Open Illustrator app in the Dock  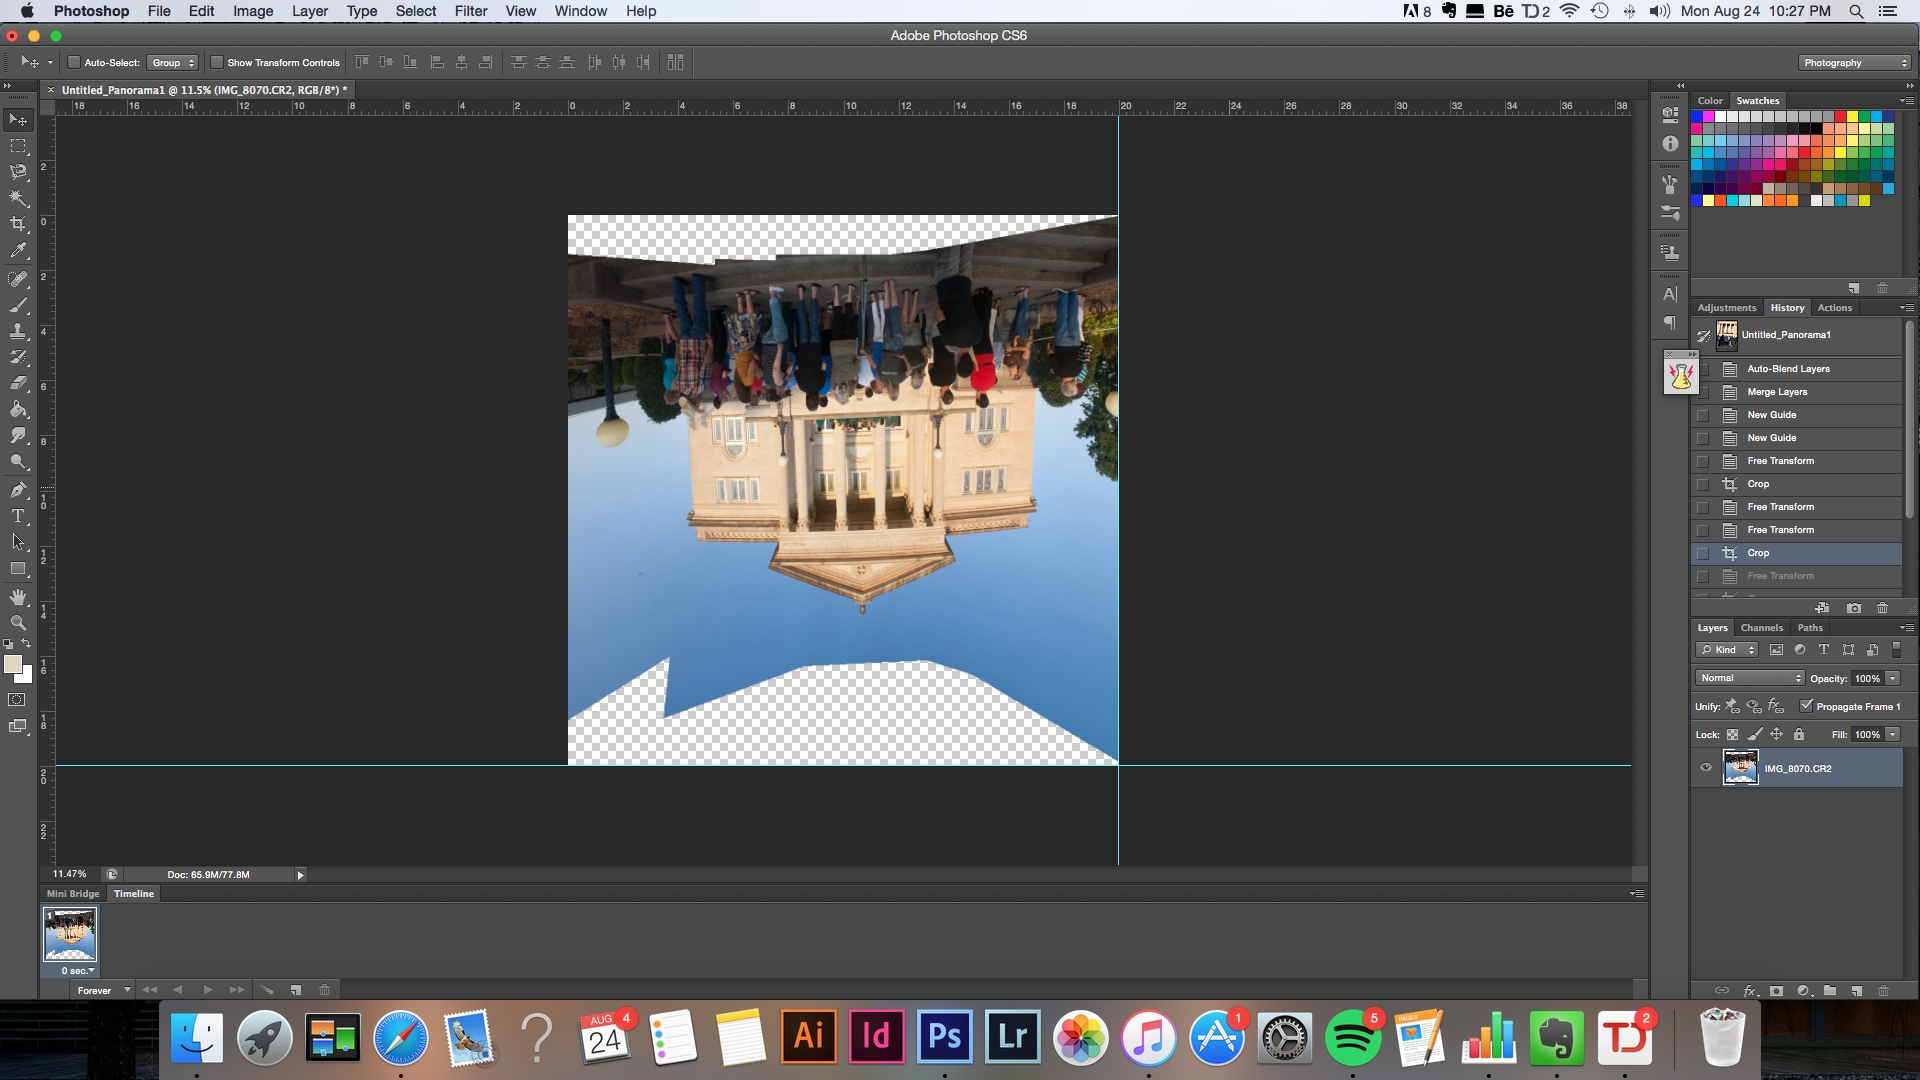(x=808, y=1036)
